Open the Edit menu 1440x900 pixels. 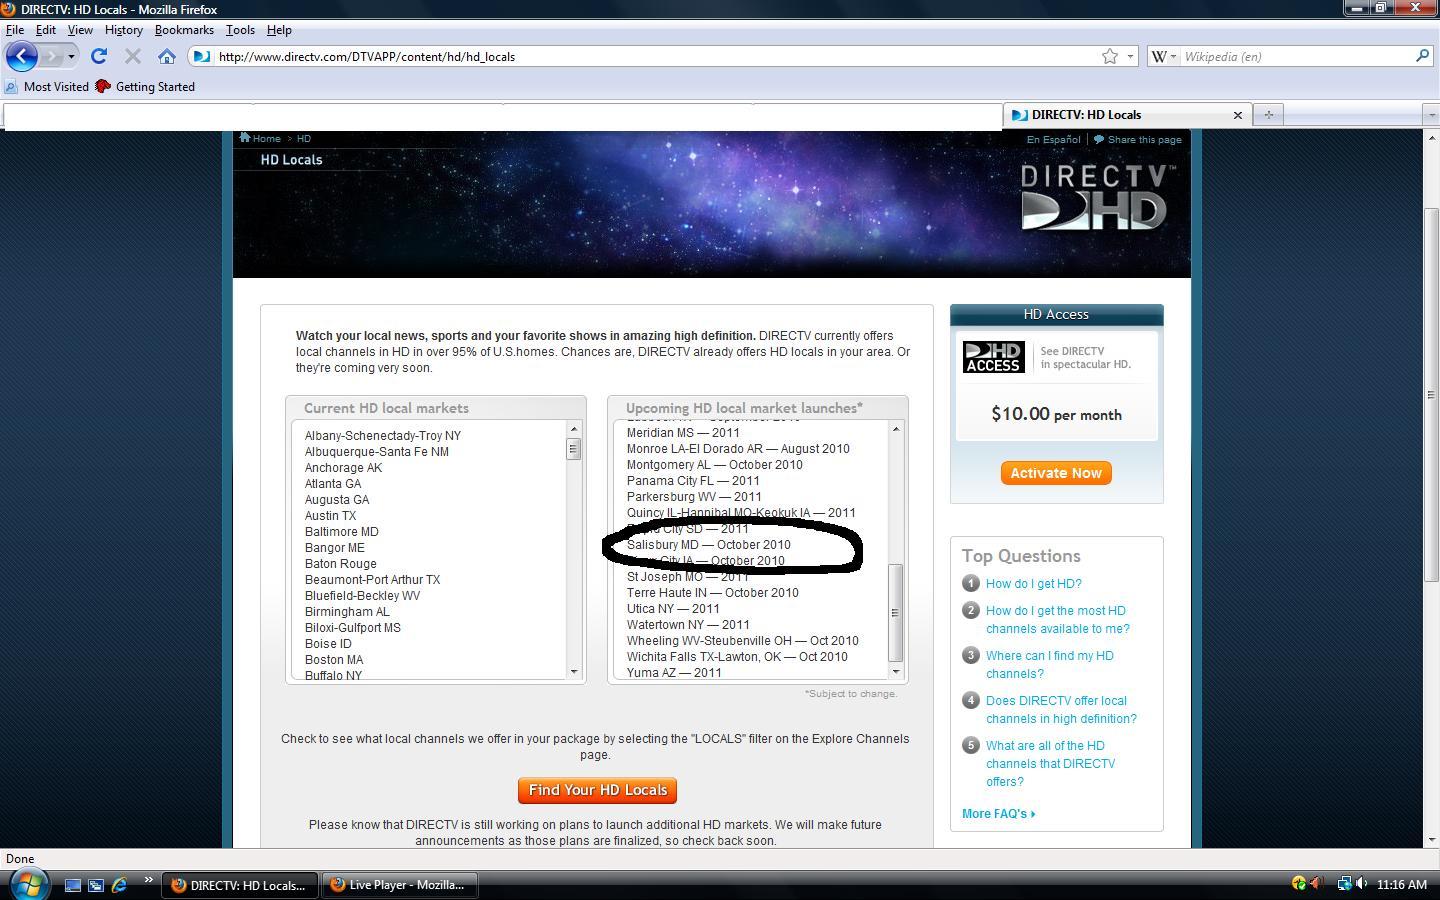click(46, 30)
